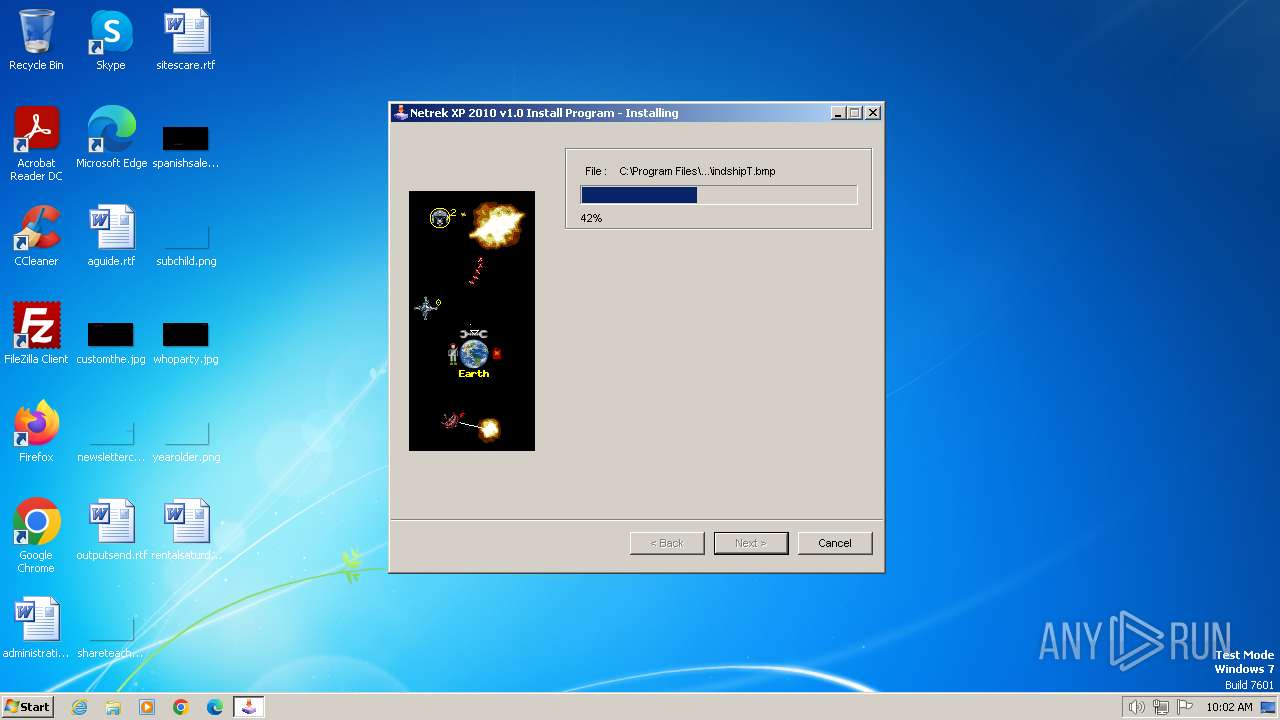
Task: Click the volume speaker tray icon
Action: coord(1136,707)
